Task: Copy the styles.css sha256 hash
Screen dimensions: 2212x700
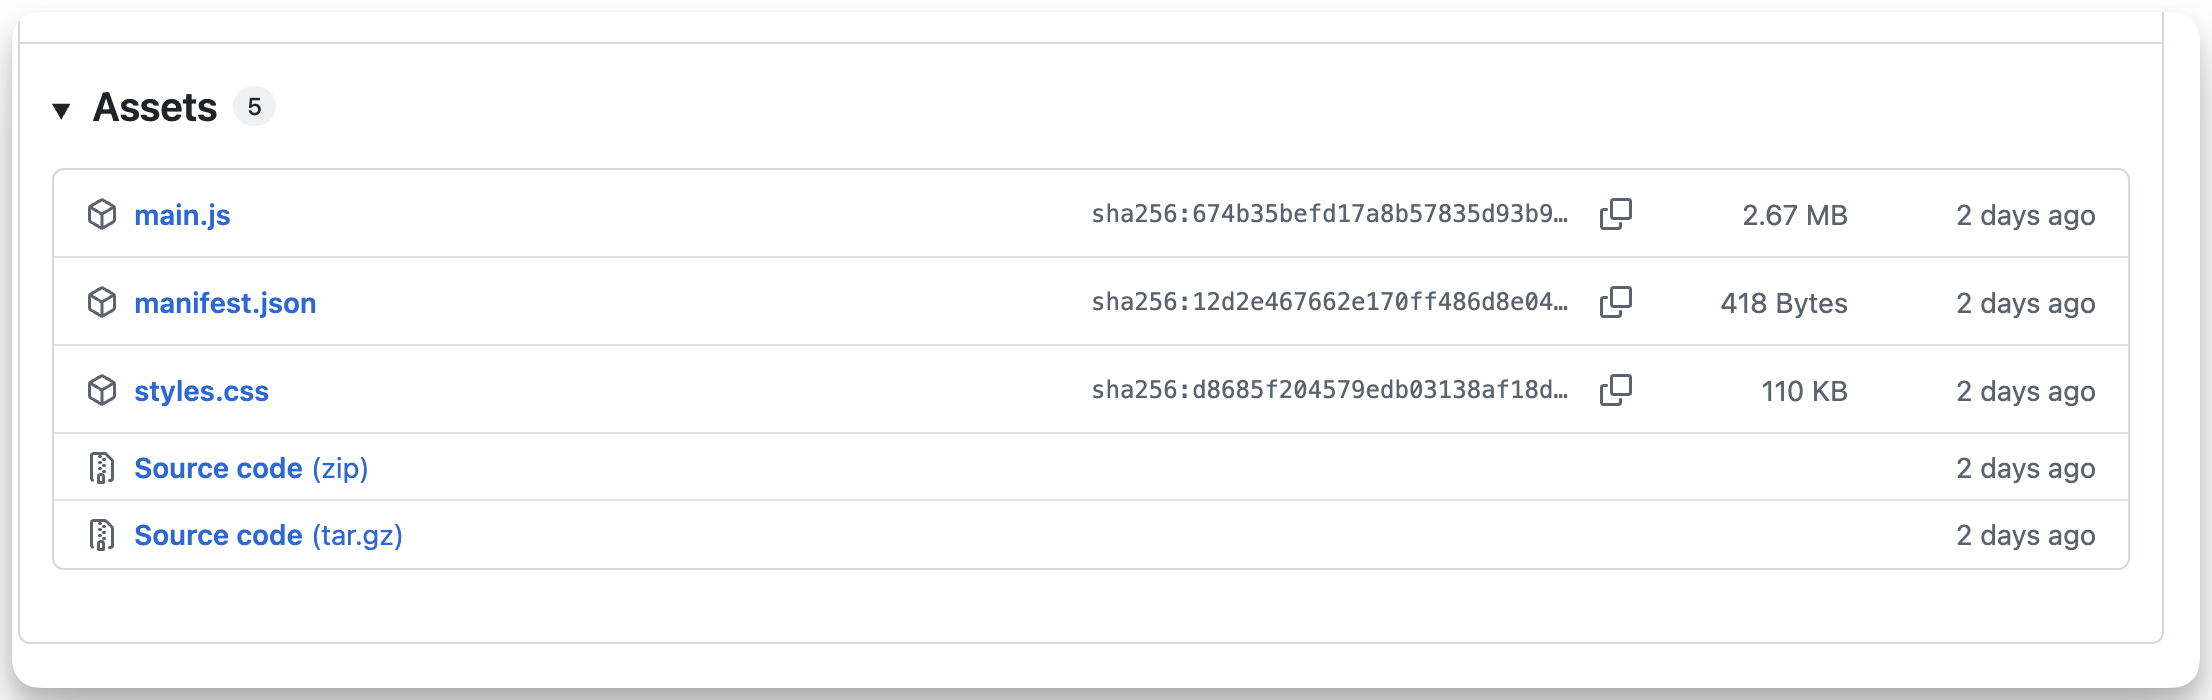Action: click(1615, 390)
